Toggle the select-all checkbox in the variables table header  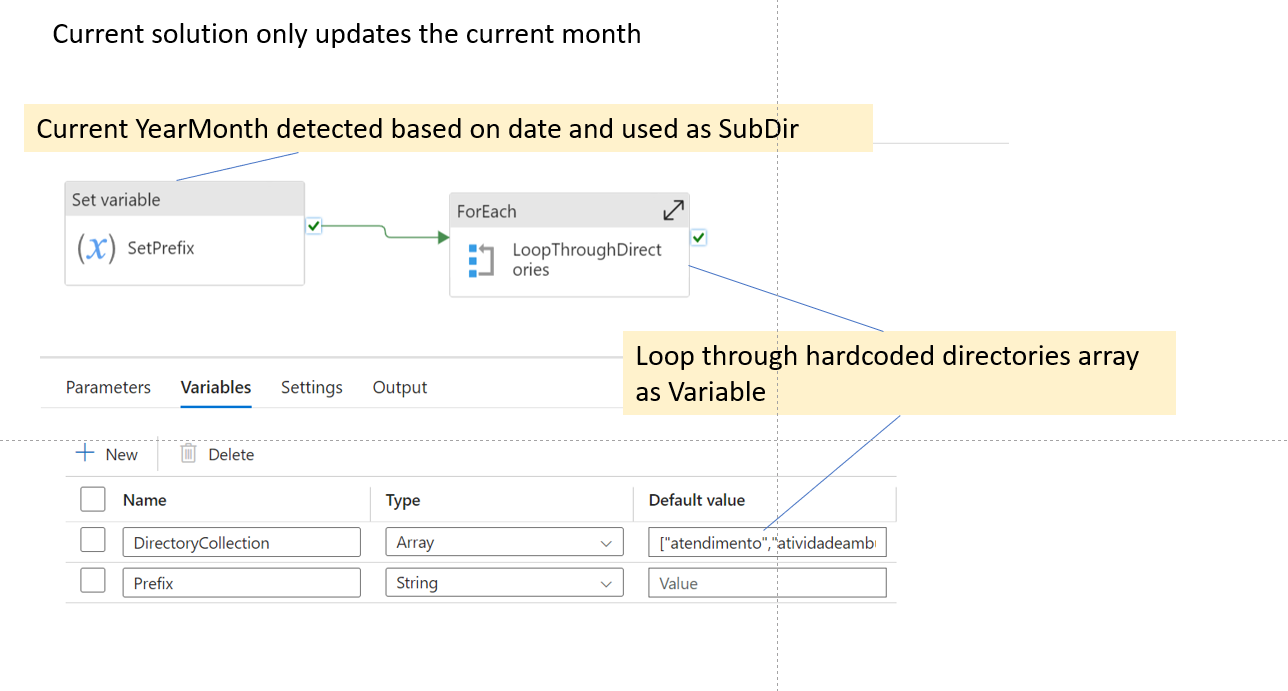pos(92,498)
